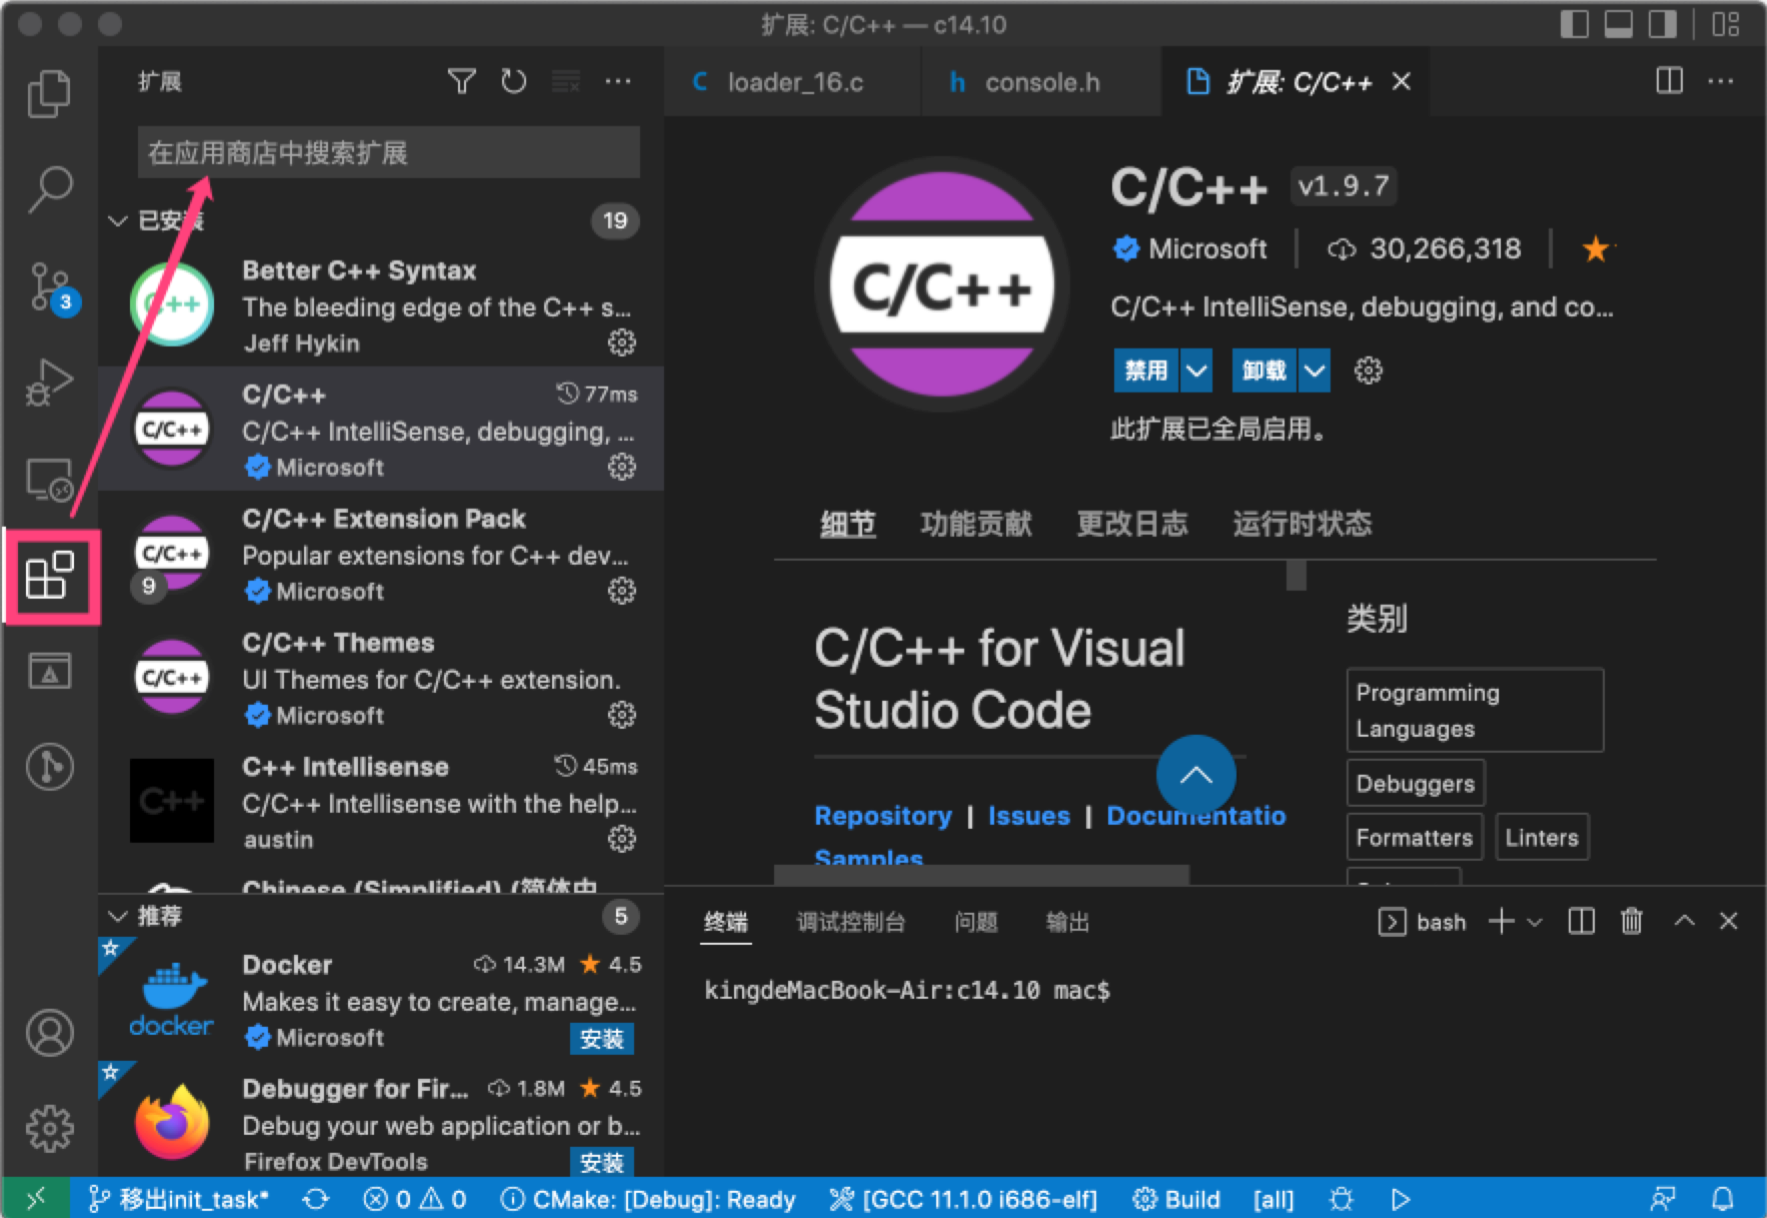Kill terminal with the trash icon
The height and width of the screenshot is (1218, 1767).
click(x=1631, y=921)
